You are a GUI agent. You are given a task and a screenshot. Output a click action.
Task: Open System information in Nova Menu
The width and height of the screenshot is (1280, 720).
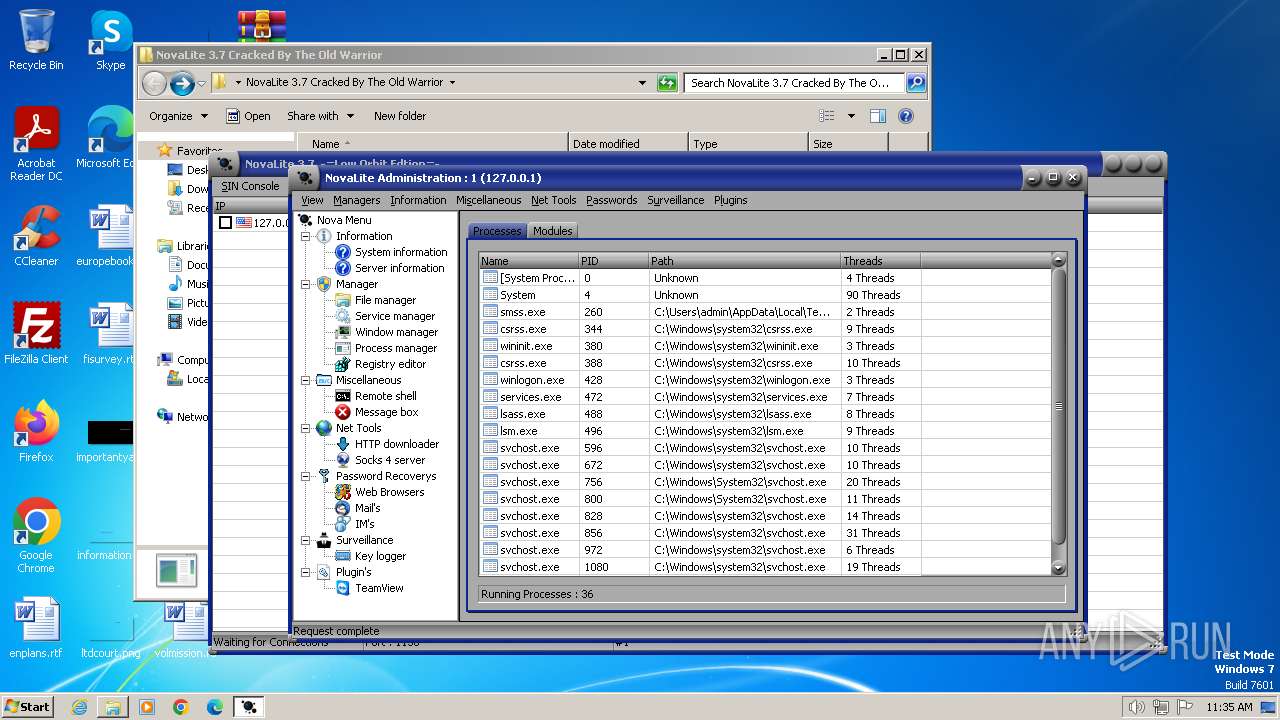point(400,252)
